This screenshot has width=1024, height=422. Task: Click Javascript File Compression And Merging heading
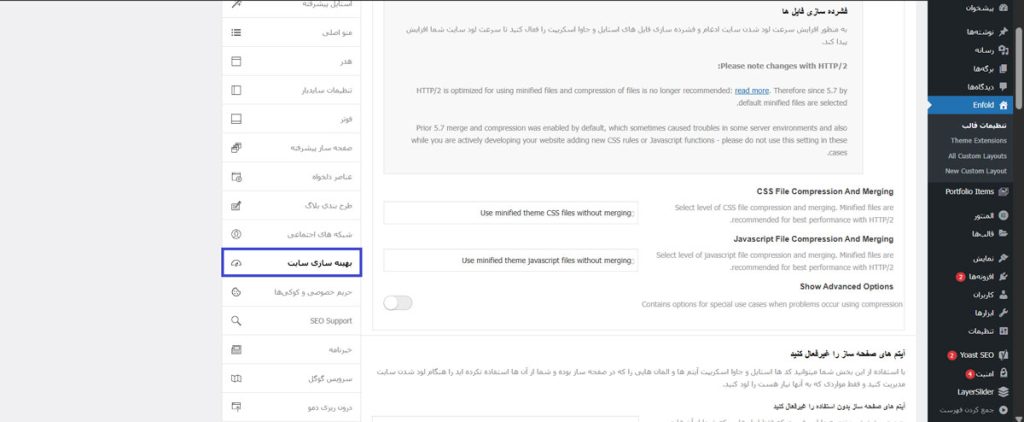pyautogui.click(x=813, y=239)
